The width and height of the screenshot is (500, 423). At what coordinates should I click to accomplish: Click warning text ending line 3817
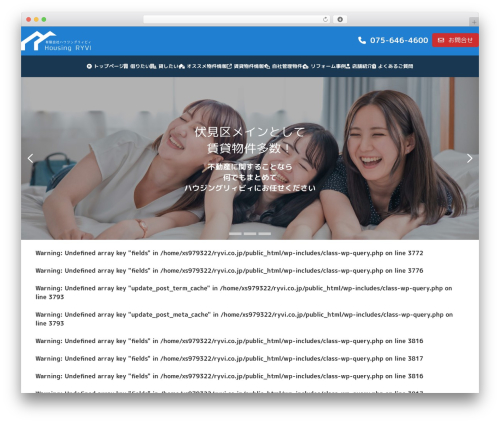click(x=229, y=359)
